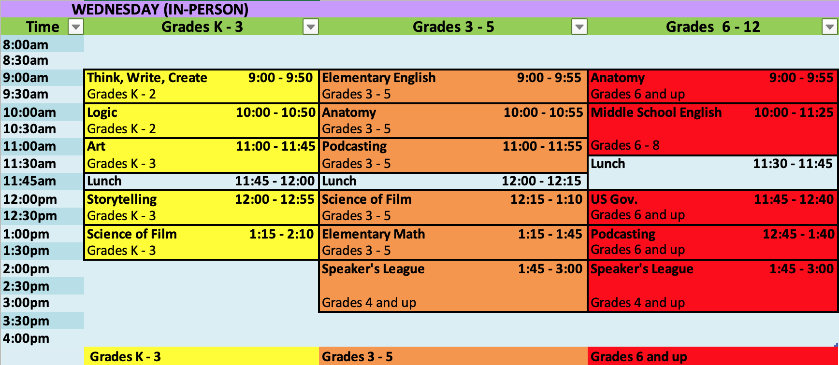This screenshot has width=839, height=365.
Task: Click the orange Podcasting class cell
Action: click(453, 155)
